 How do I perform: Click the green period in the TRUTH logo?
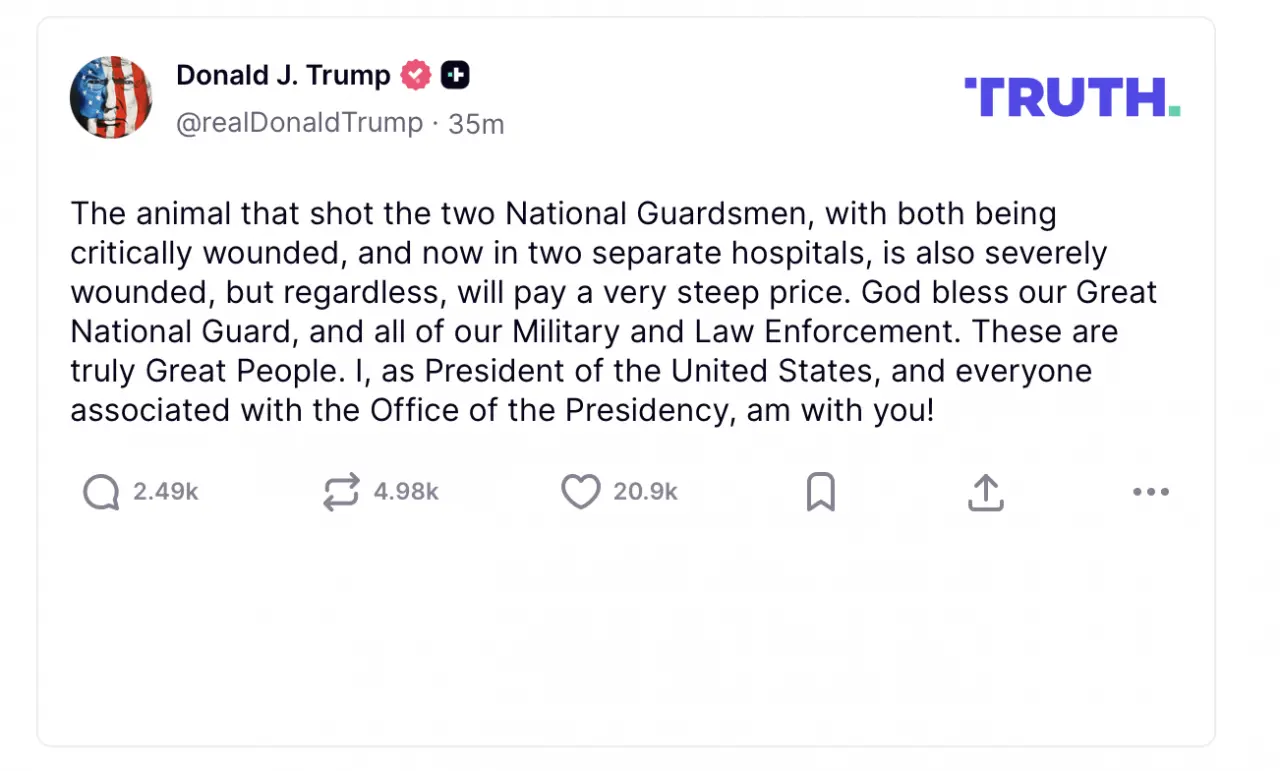[1174, 112]
